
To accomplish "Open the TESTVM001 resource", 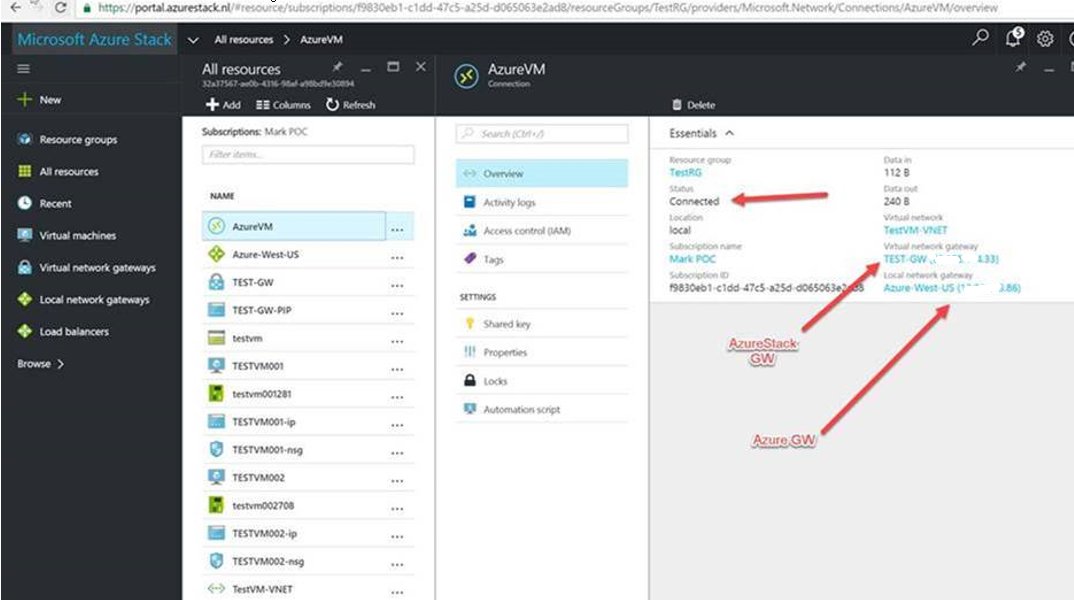I will pos(258,366).
